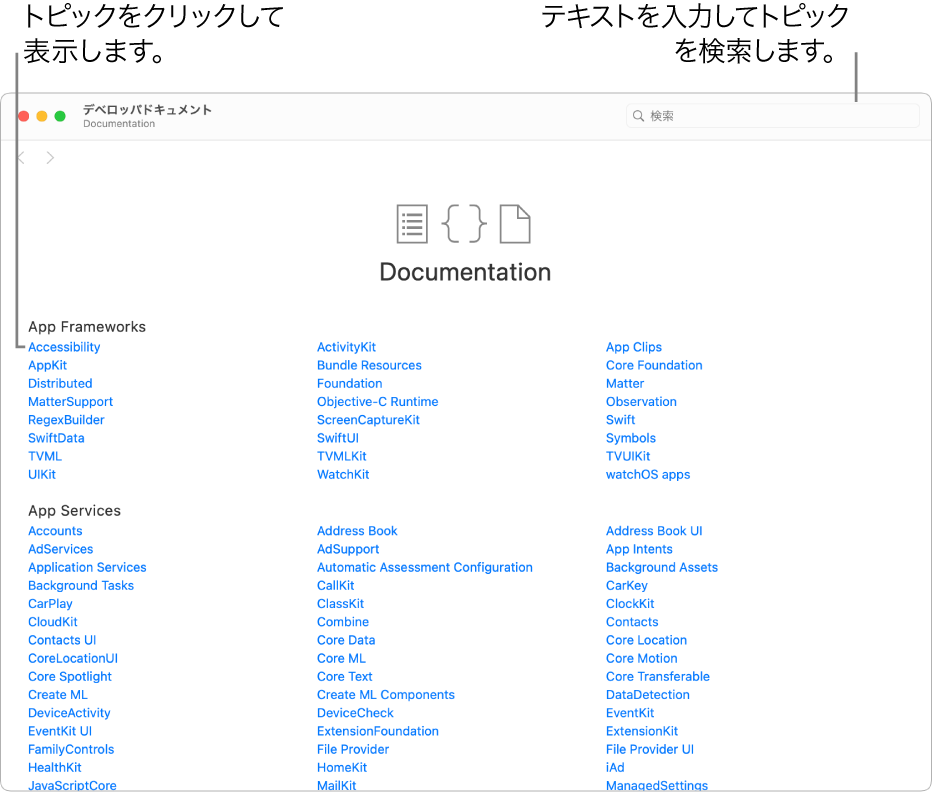Click the magnifying glass search icon
Screen dimensions: 934x793
coord(638,116)
